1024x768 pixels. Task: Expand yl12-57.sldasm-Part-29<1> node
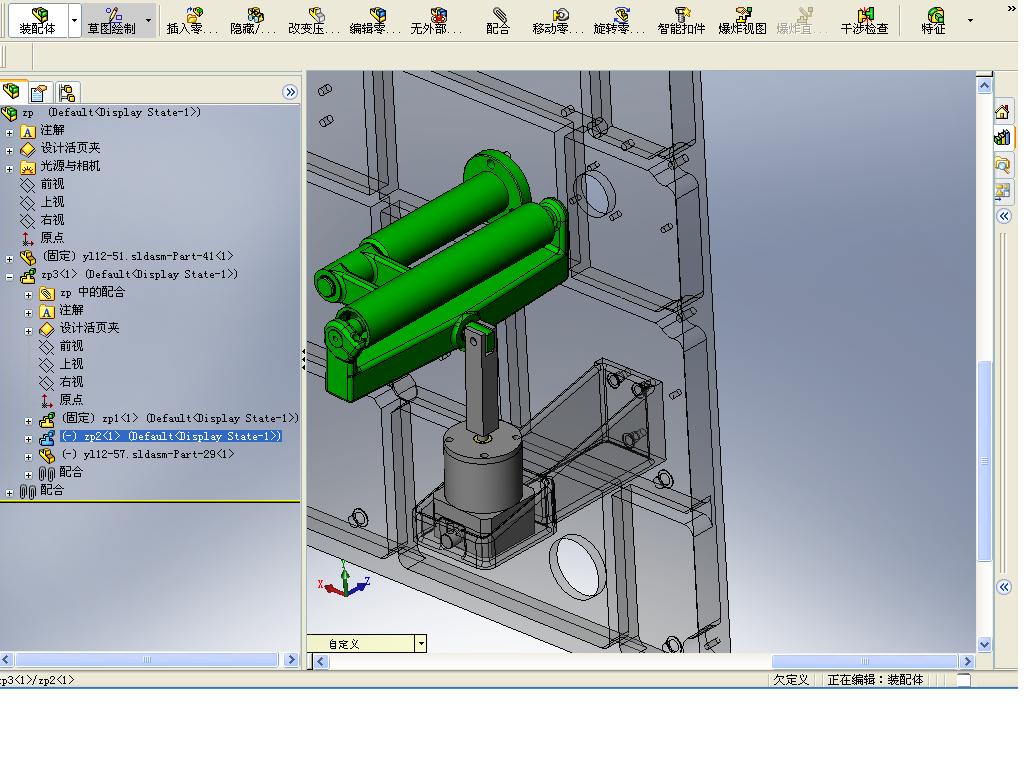pyautogui.click(x=28, y=457)
